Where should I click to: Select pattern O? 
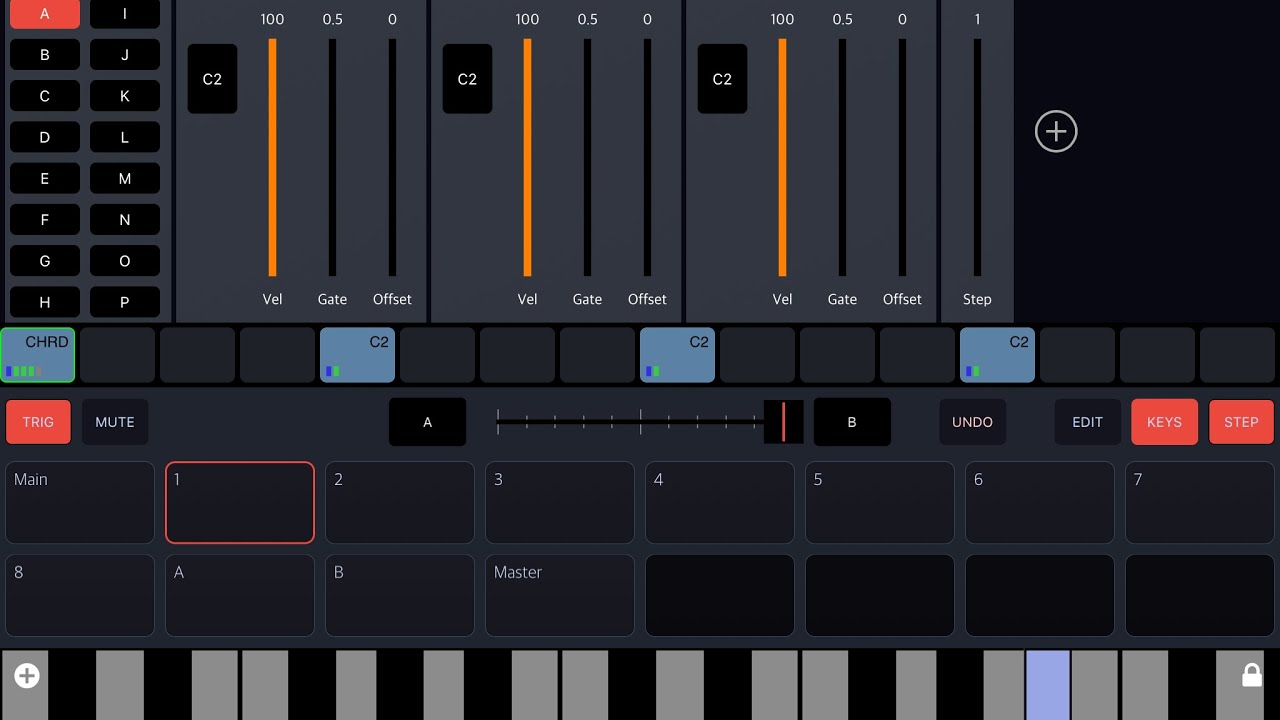click(125, 261)
